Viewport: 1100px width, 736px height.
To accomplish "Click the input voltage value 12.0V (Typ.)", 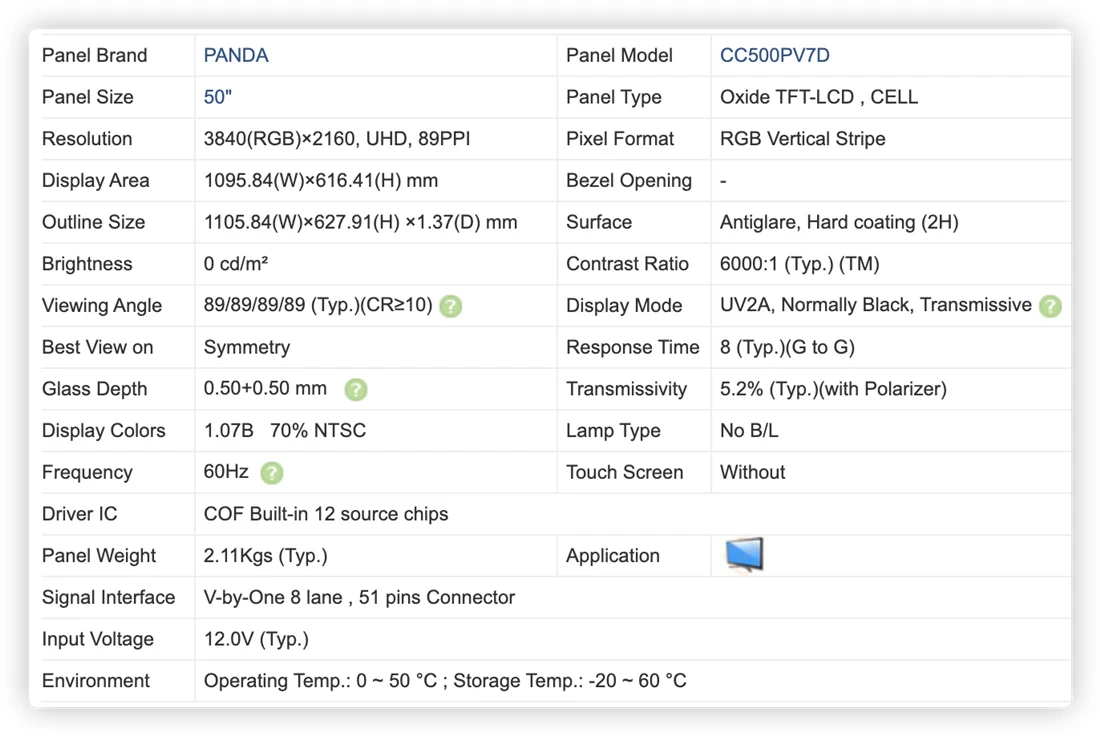I will pos(256,639).
